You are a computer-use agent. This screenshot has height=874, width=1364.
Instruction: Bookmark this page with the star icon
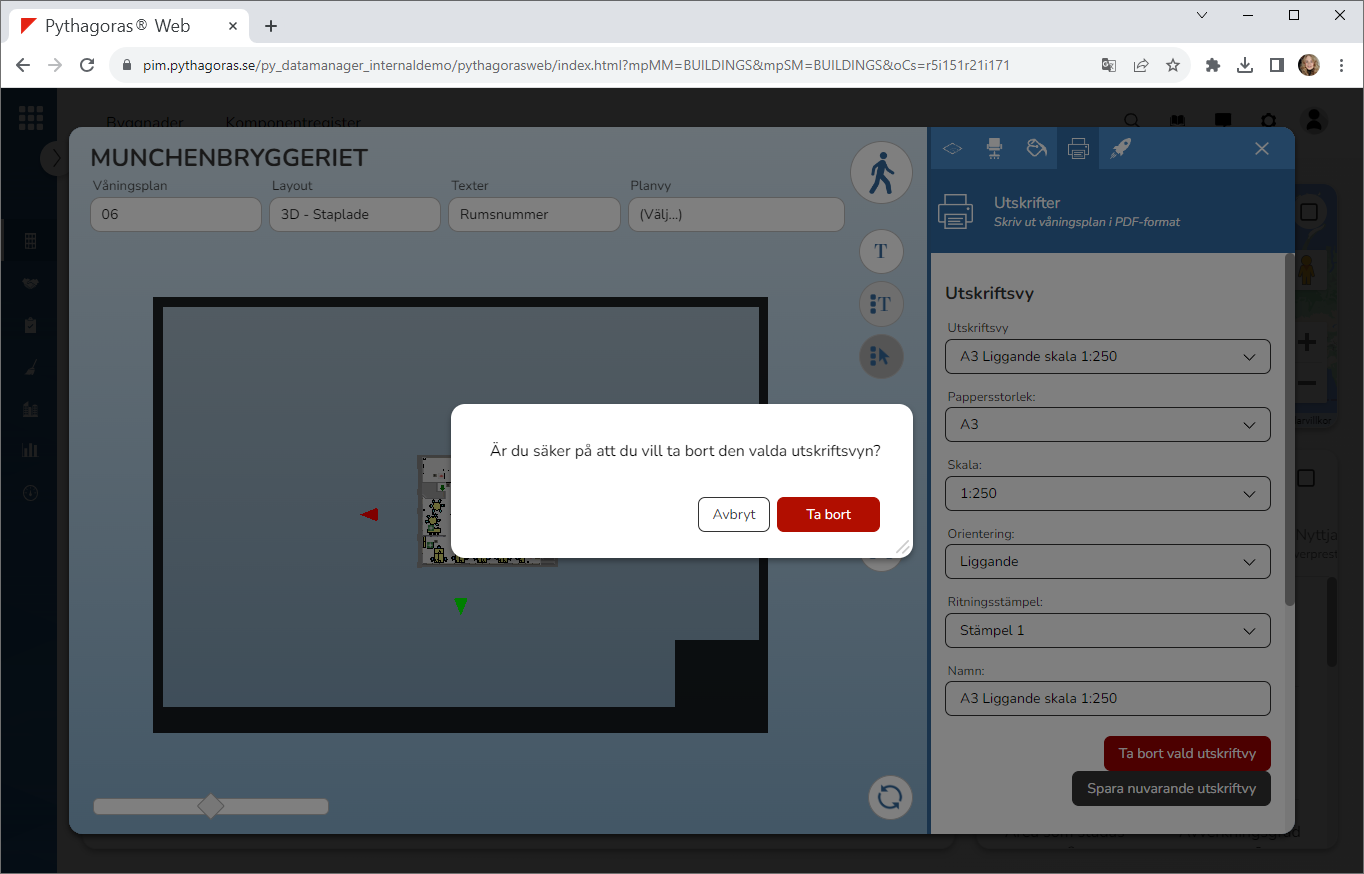pyautogui.click(x=1173, y=65)
